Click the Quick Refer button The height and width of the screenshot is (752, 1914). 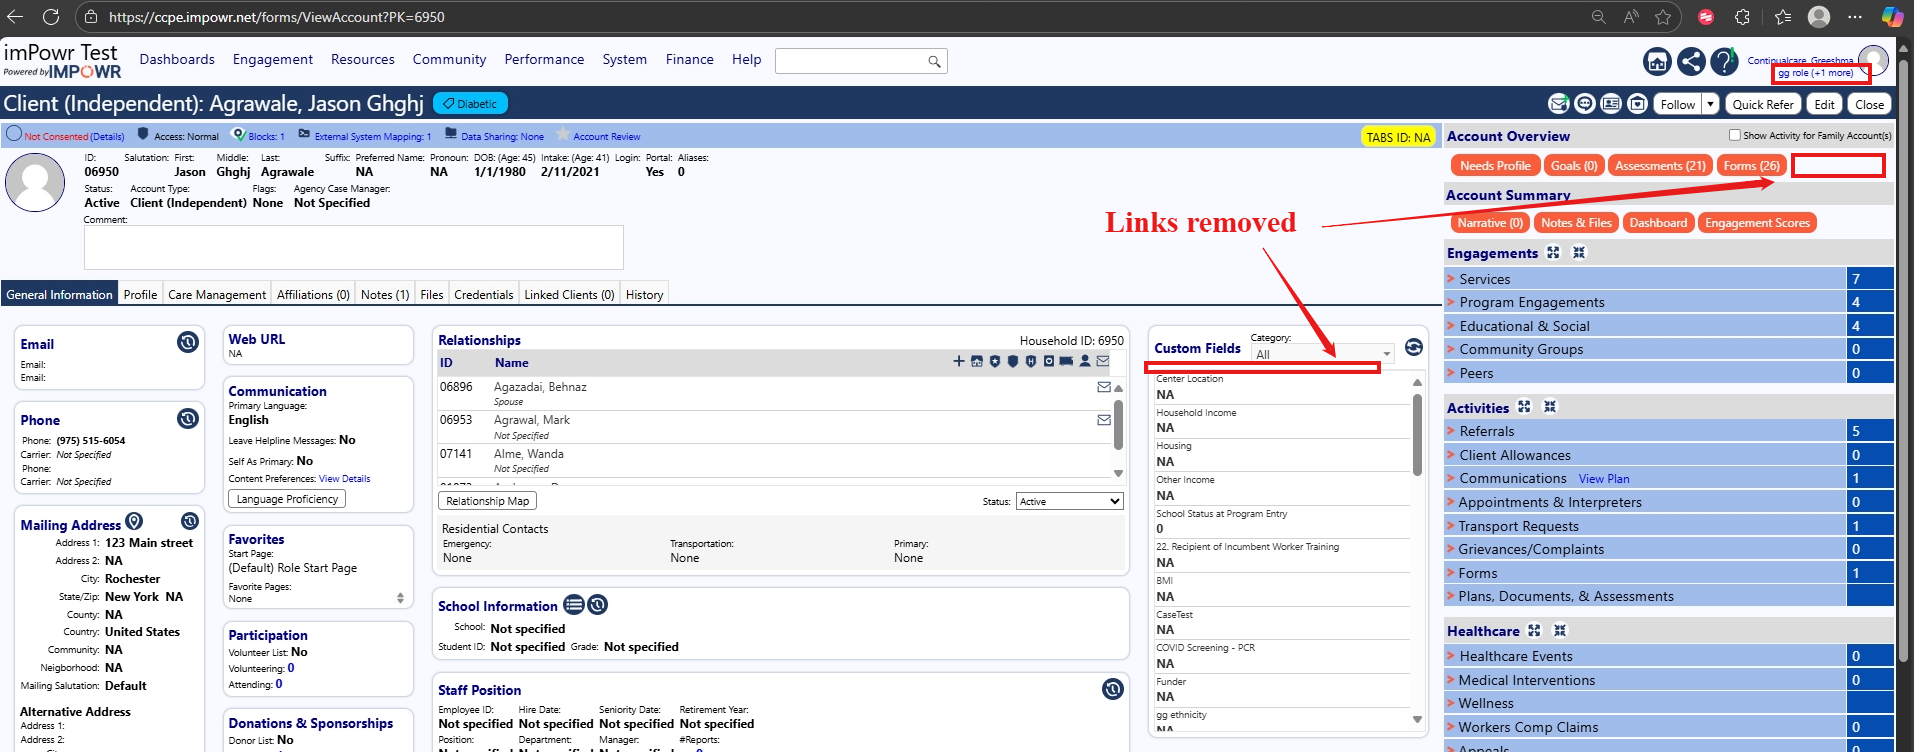tap(1763, 104)
